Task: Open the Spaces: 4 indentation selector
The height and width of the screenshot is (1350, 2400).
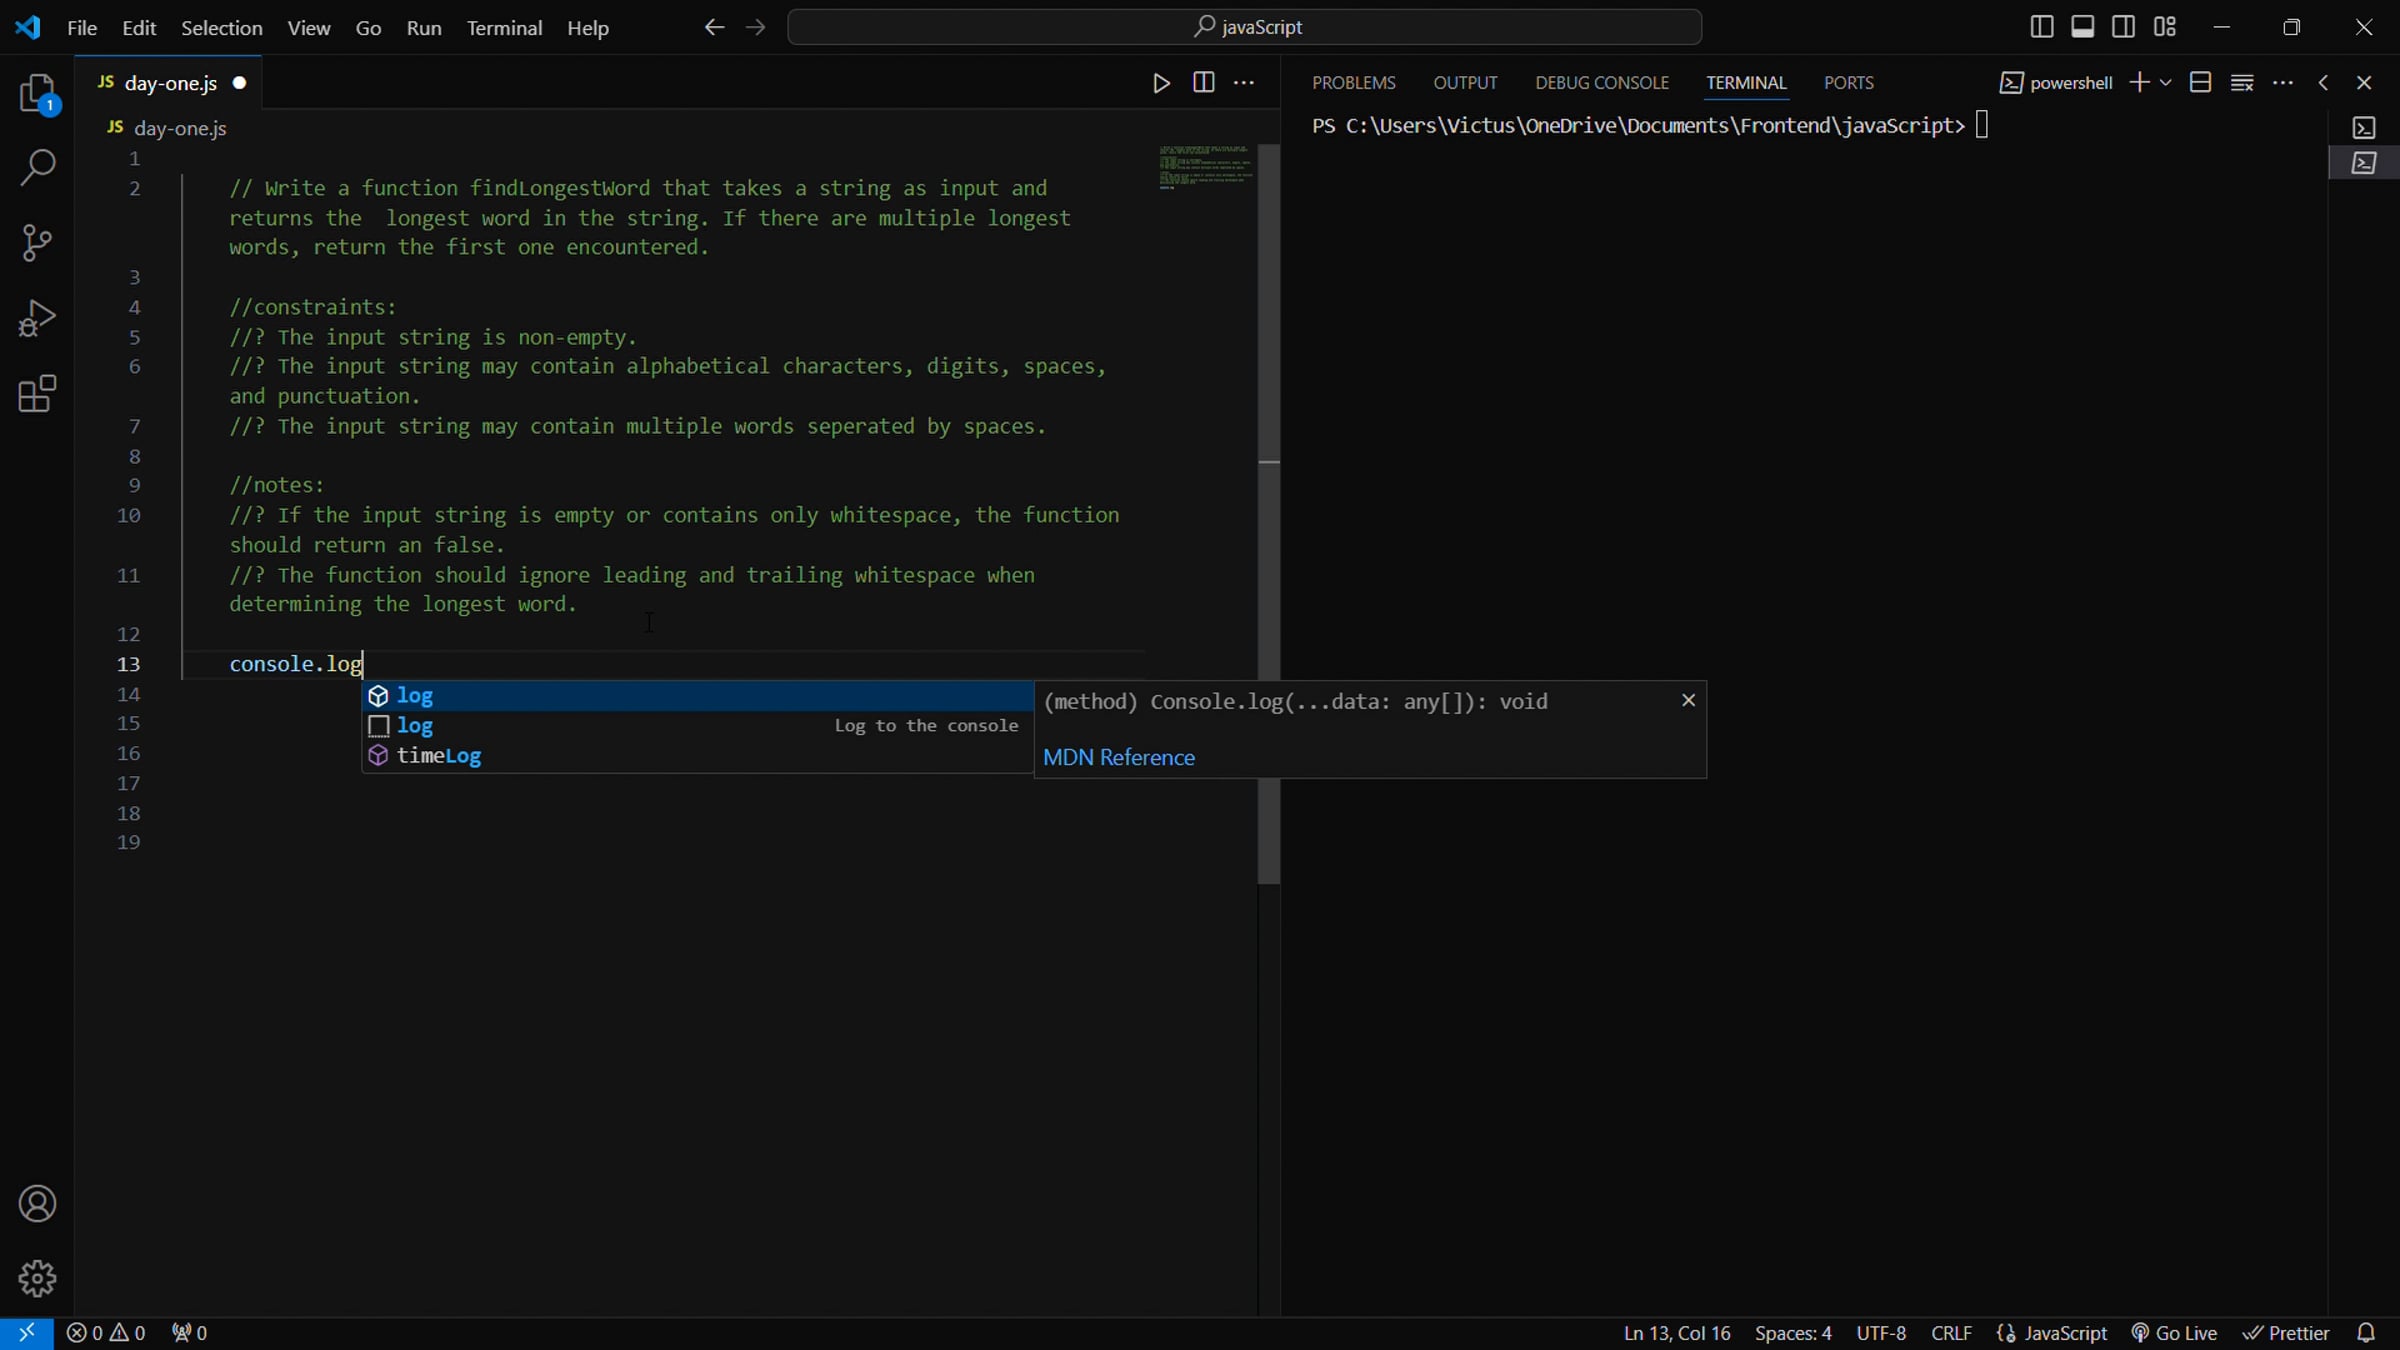Action: (1792, 1333)
